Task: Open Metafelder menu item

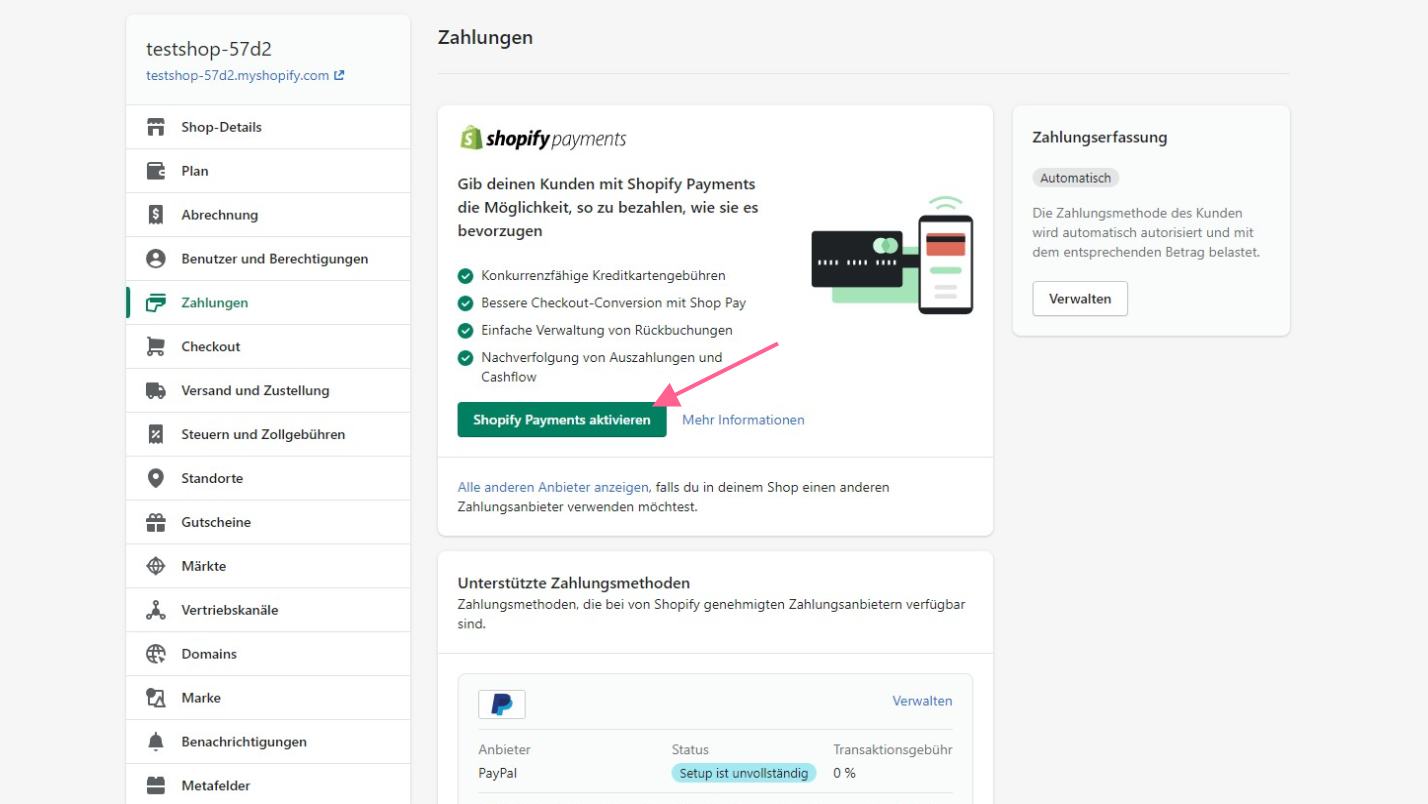Action: pos(268,786)
